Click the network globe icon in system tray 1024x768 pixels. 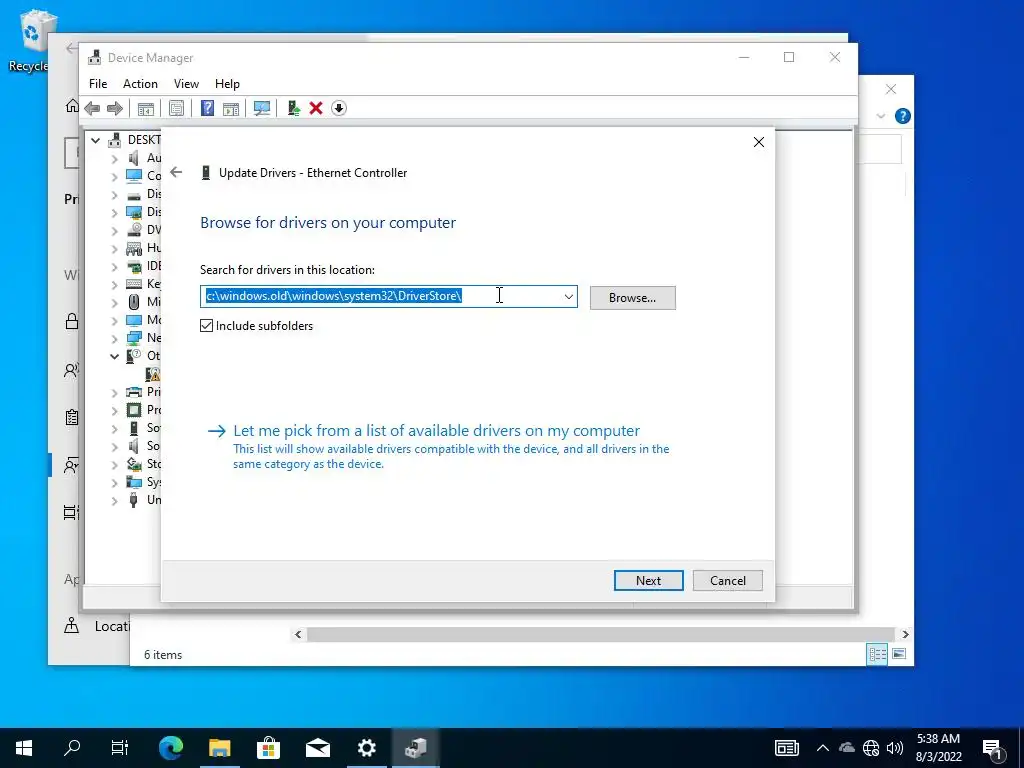tap(871, 748)
